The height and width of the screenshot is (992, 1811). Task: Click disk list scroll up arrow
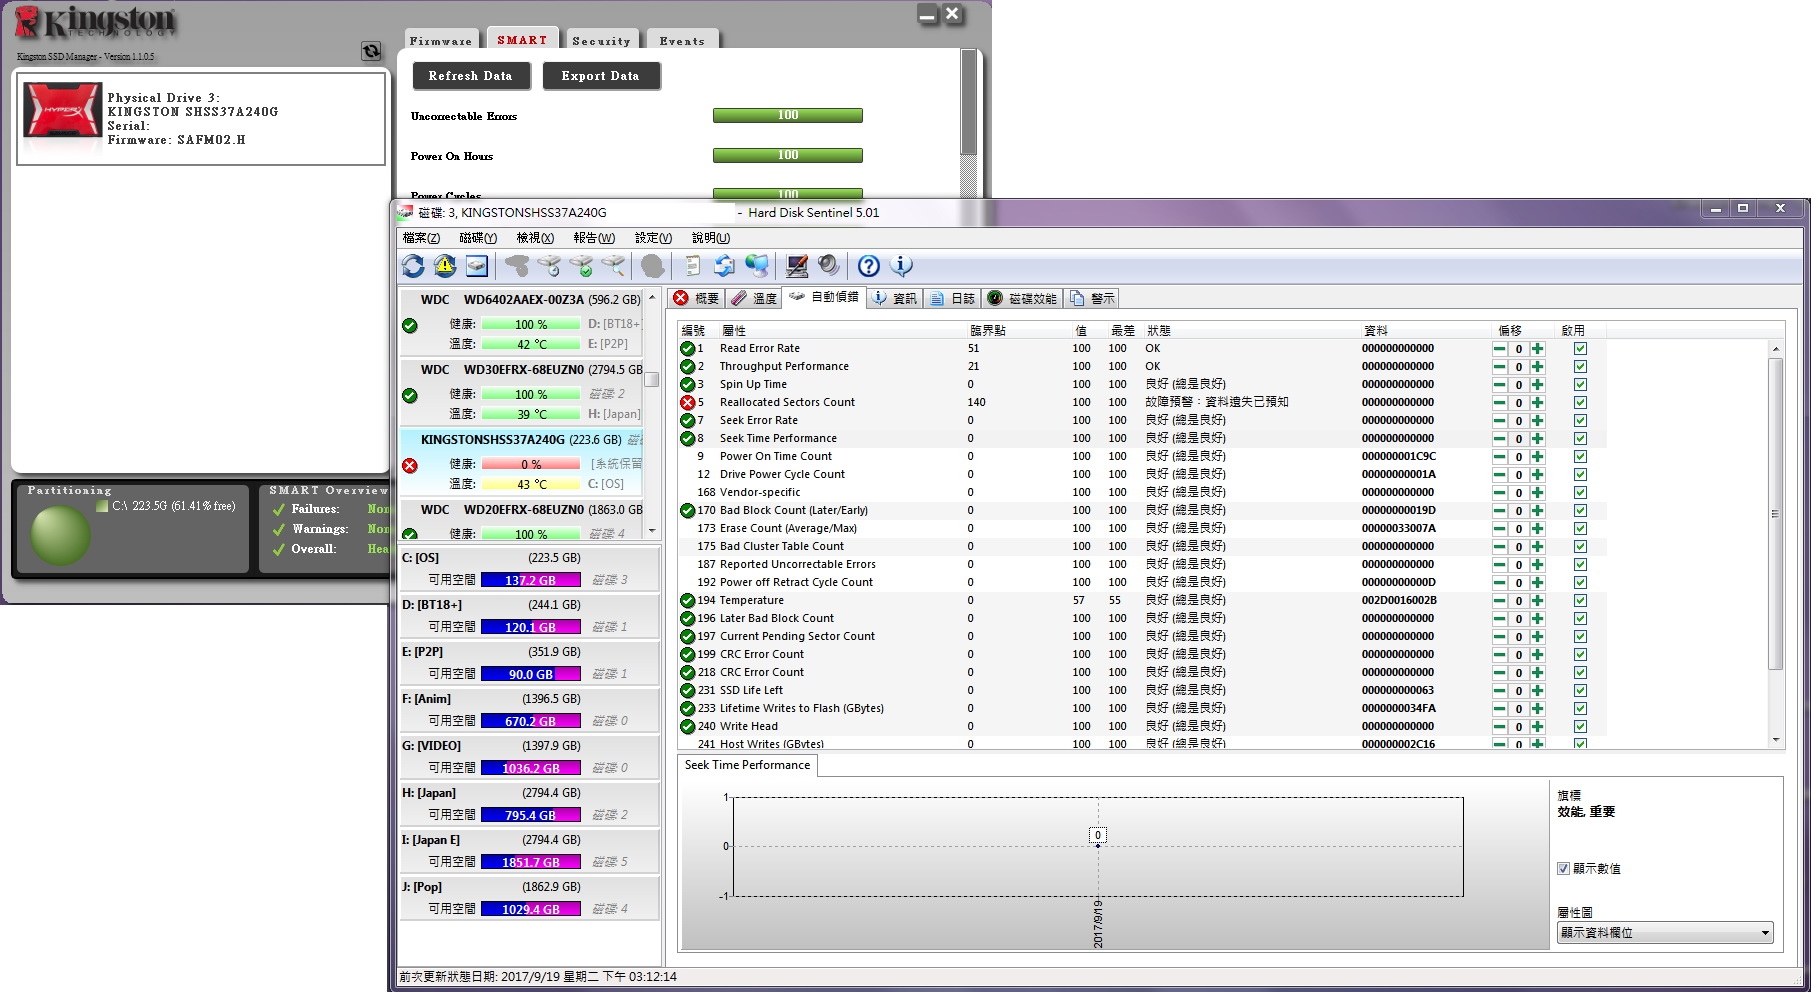(x=652, y=298)
